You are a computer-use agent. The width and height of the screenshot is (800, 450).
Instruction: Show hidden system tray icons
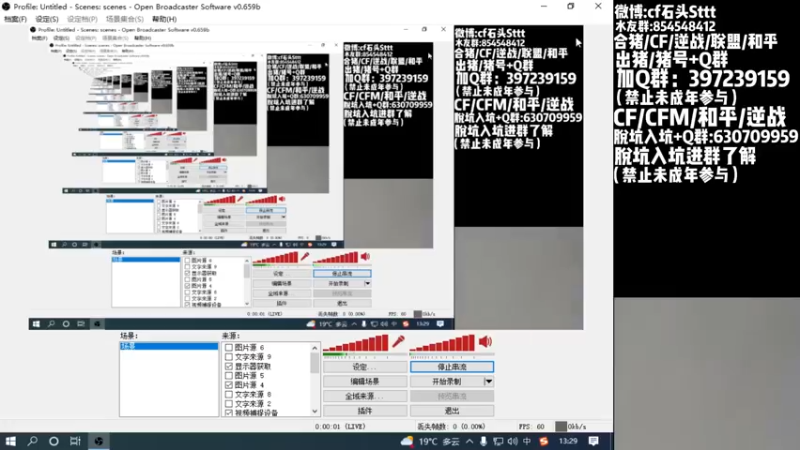click(469, 441)
